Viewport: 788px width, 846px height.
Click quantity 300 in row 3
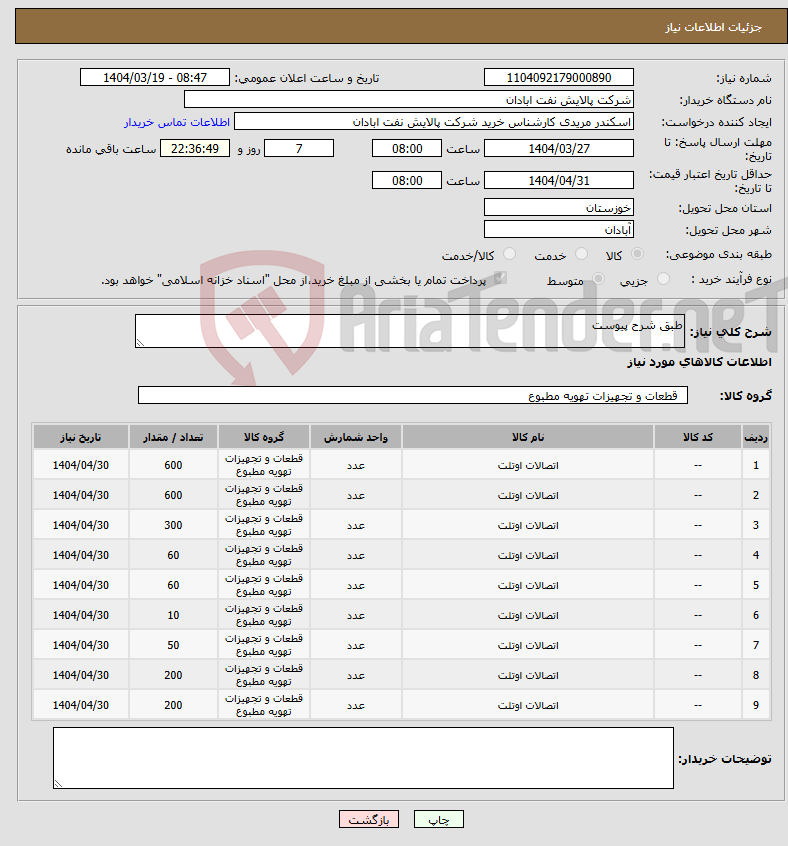tap(173, 526)
